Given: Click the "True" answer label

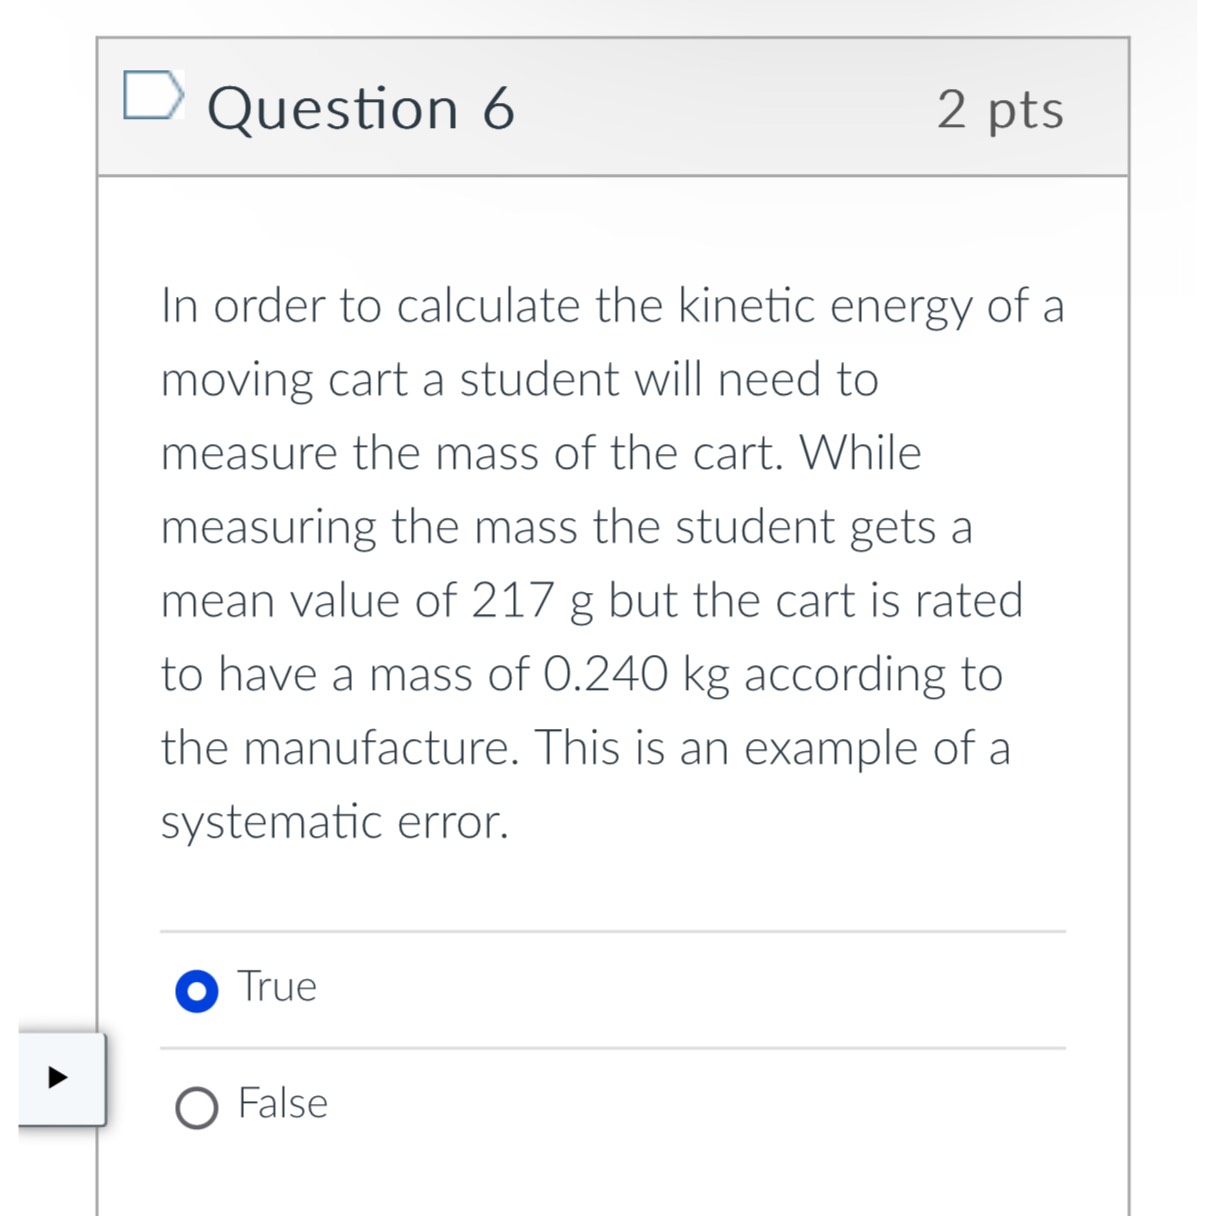Looking at the screenshot, I should [277, 987].
